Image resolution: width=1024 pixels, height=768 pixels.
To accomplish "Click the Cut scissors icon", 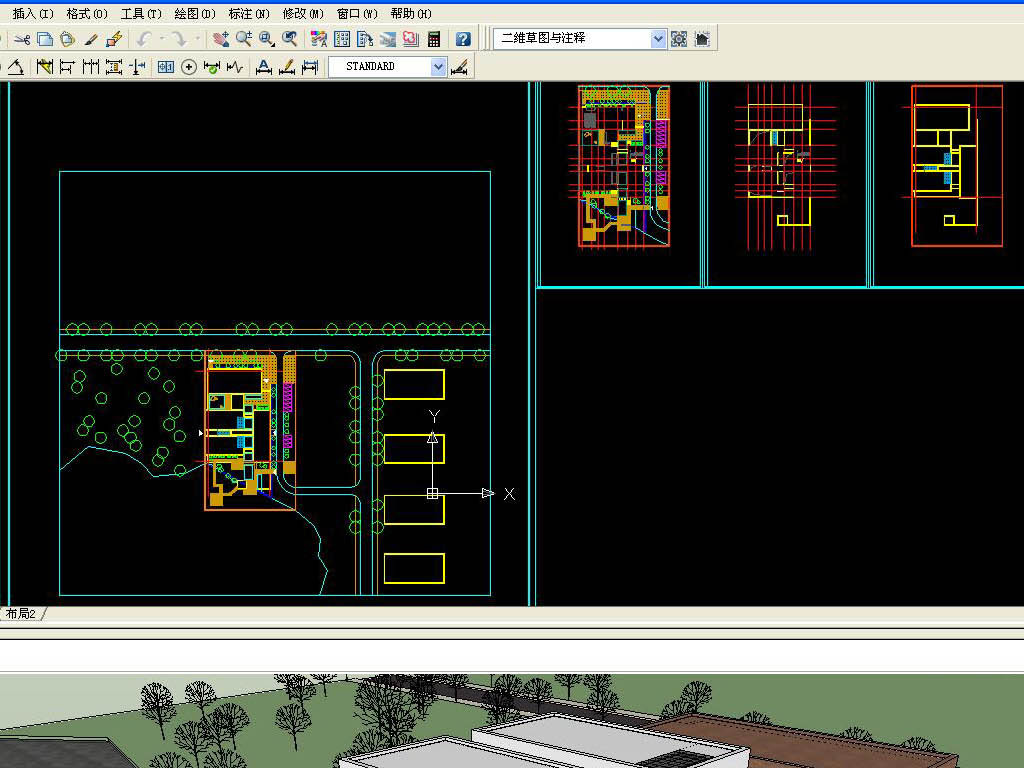I will 21,39.
